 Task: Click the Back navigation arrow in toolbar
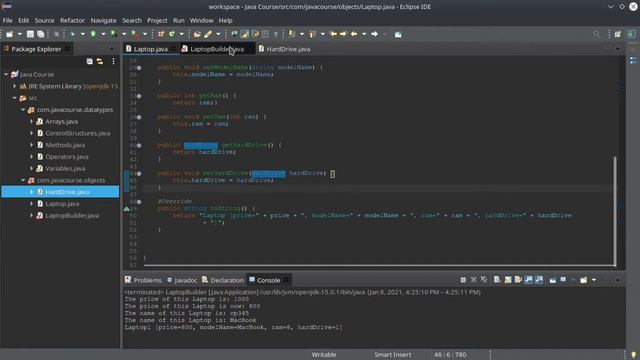click(354, 34)
